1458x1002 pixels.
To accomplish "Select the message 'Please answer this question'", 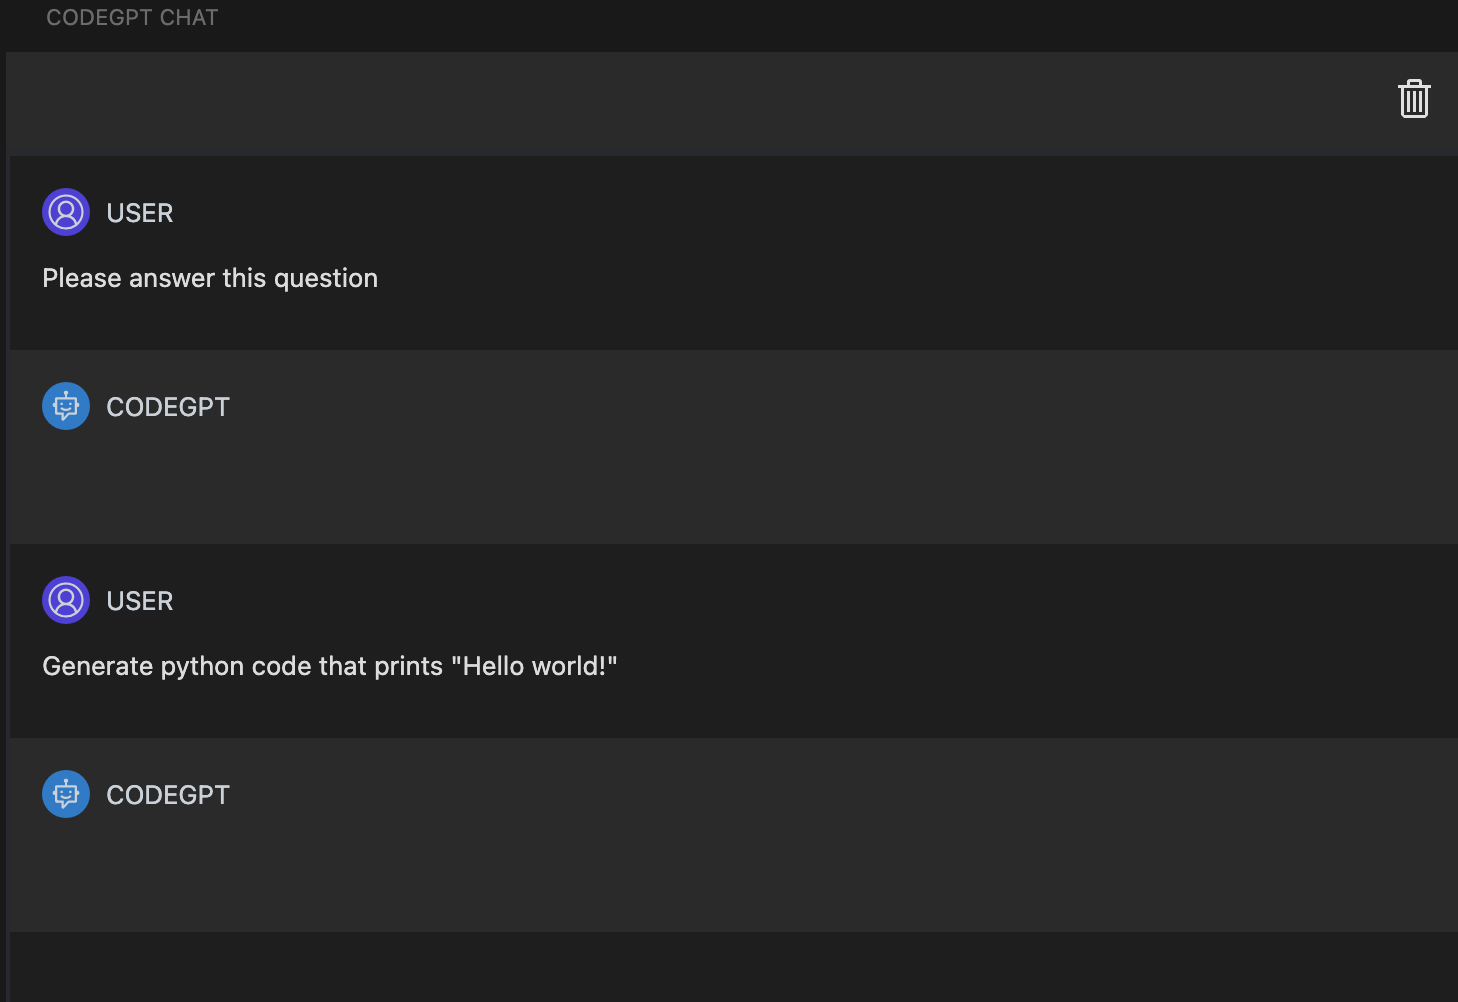I will coord(209,277).
